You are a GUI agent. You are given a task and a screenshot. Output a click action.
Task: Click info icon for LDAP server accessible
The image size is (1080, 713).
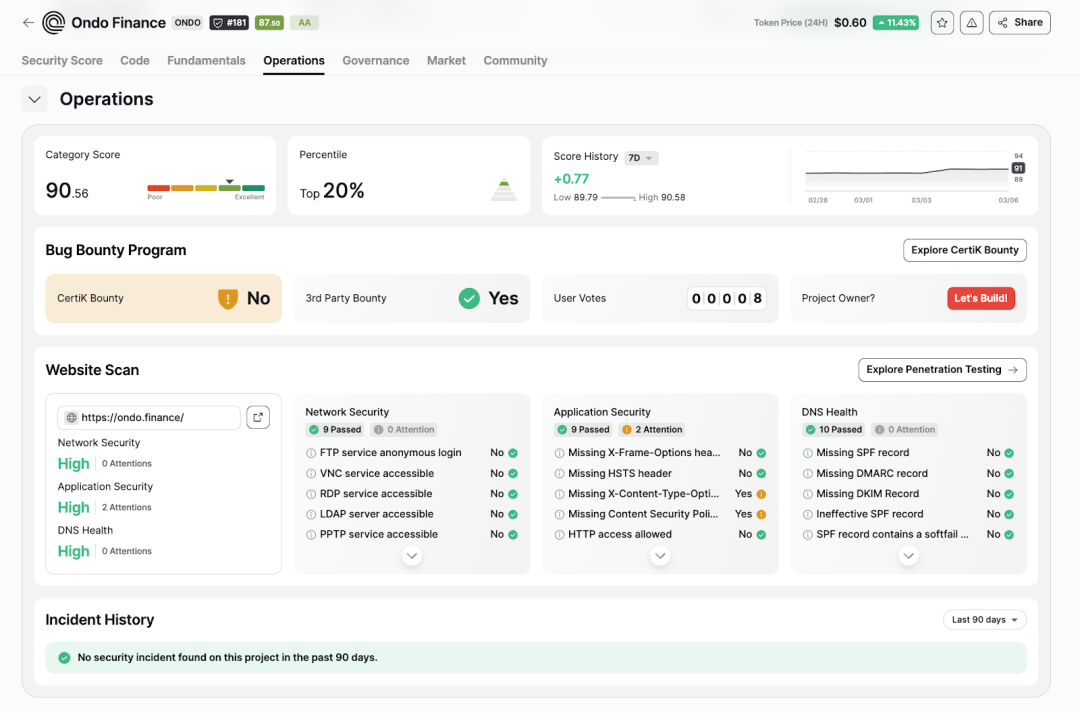(x=311, y=515)
